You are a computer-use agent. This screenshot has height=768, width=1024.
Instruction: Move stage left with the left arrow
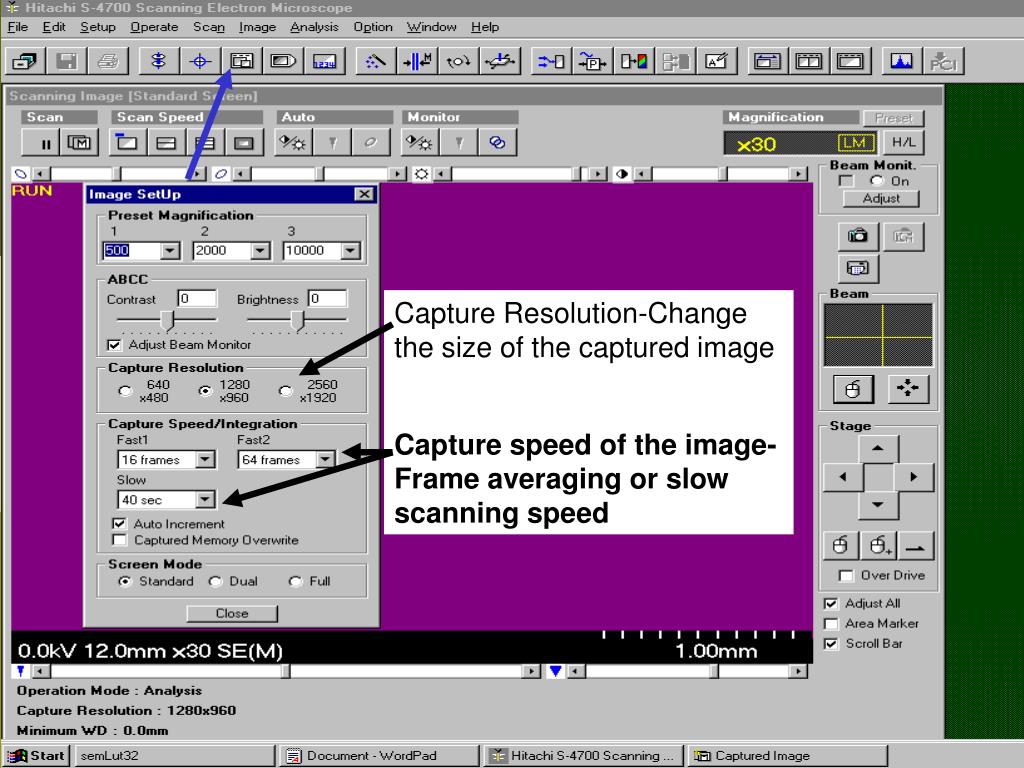[x=843, y=477]
